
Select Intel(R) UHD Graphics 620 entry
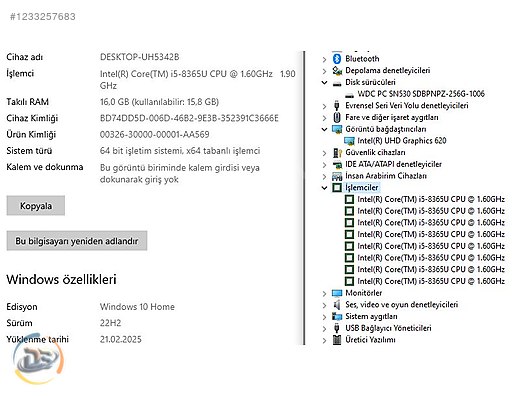(402, 141)
